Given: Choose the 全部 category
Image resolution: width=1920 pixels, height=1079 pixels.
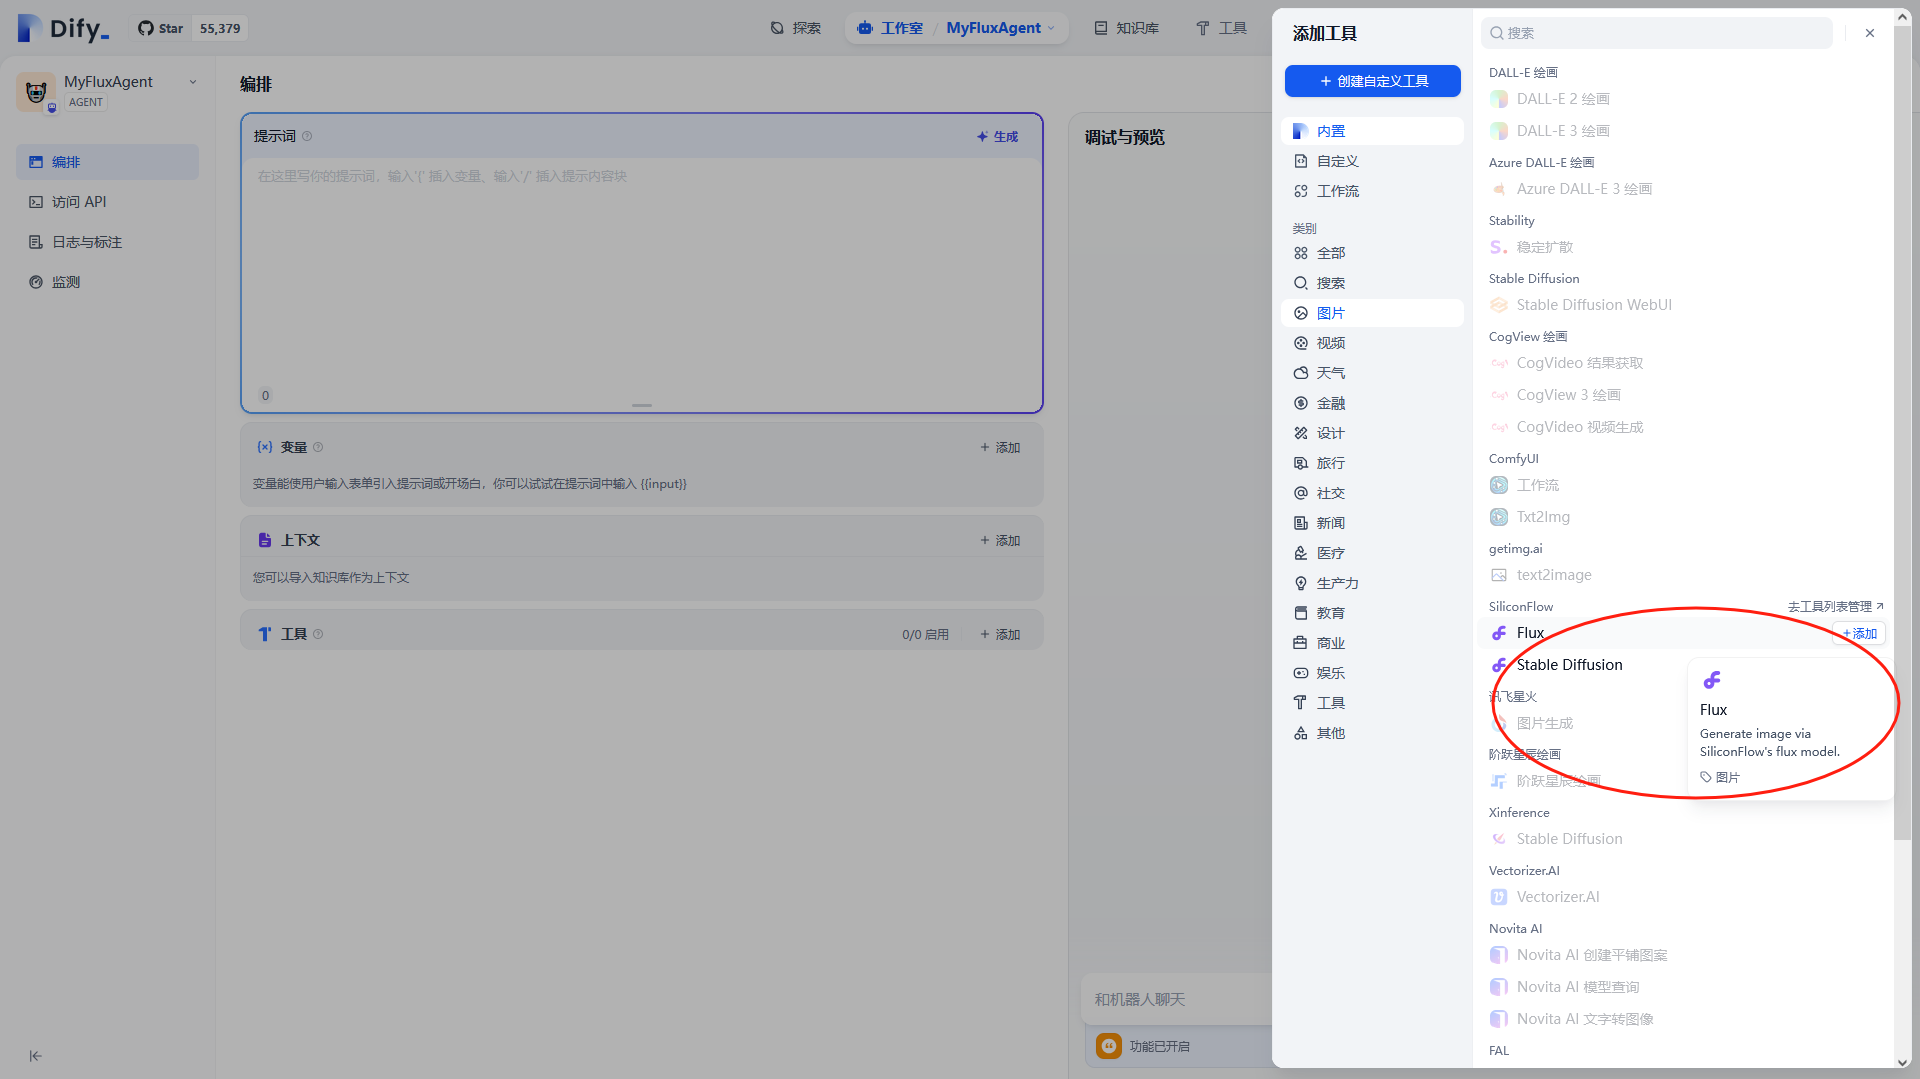Looking at the screenshot, I should pos(1372,253).
